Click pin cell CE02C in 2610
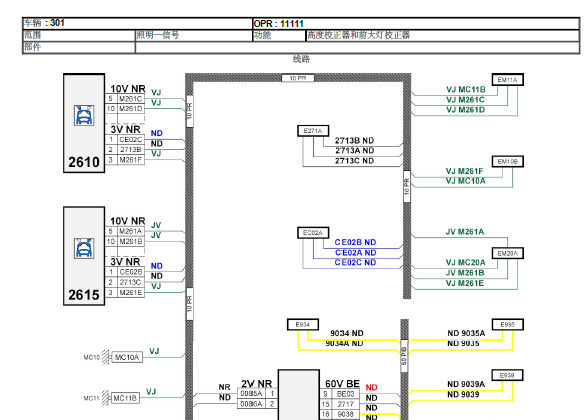Viewport: 585px width, 420px height. [x=131, y=140]
